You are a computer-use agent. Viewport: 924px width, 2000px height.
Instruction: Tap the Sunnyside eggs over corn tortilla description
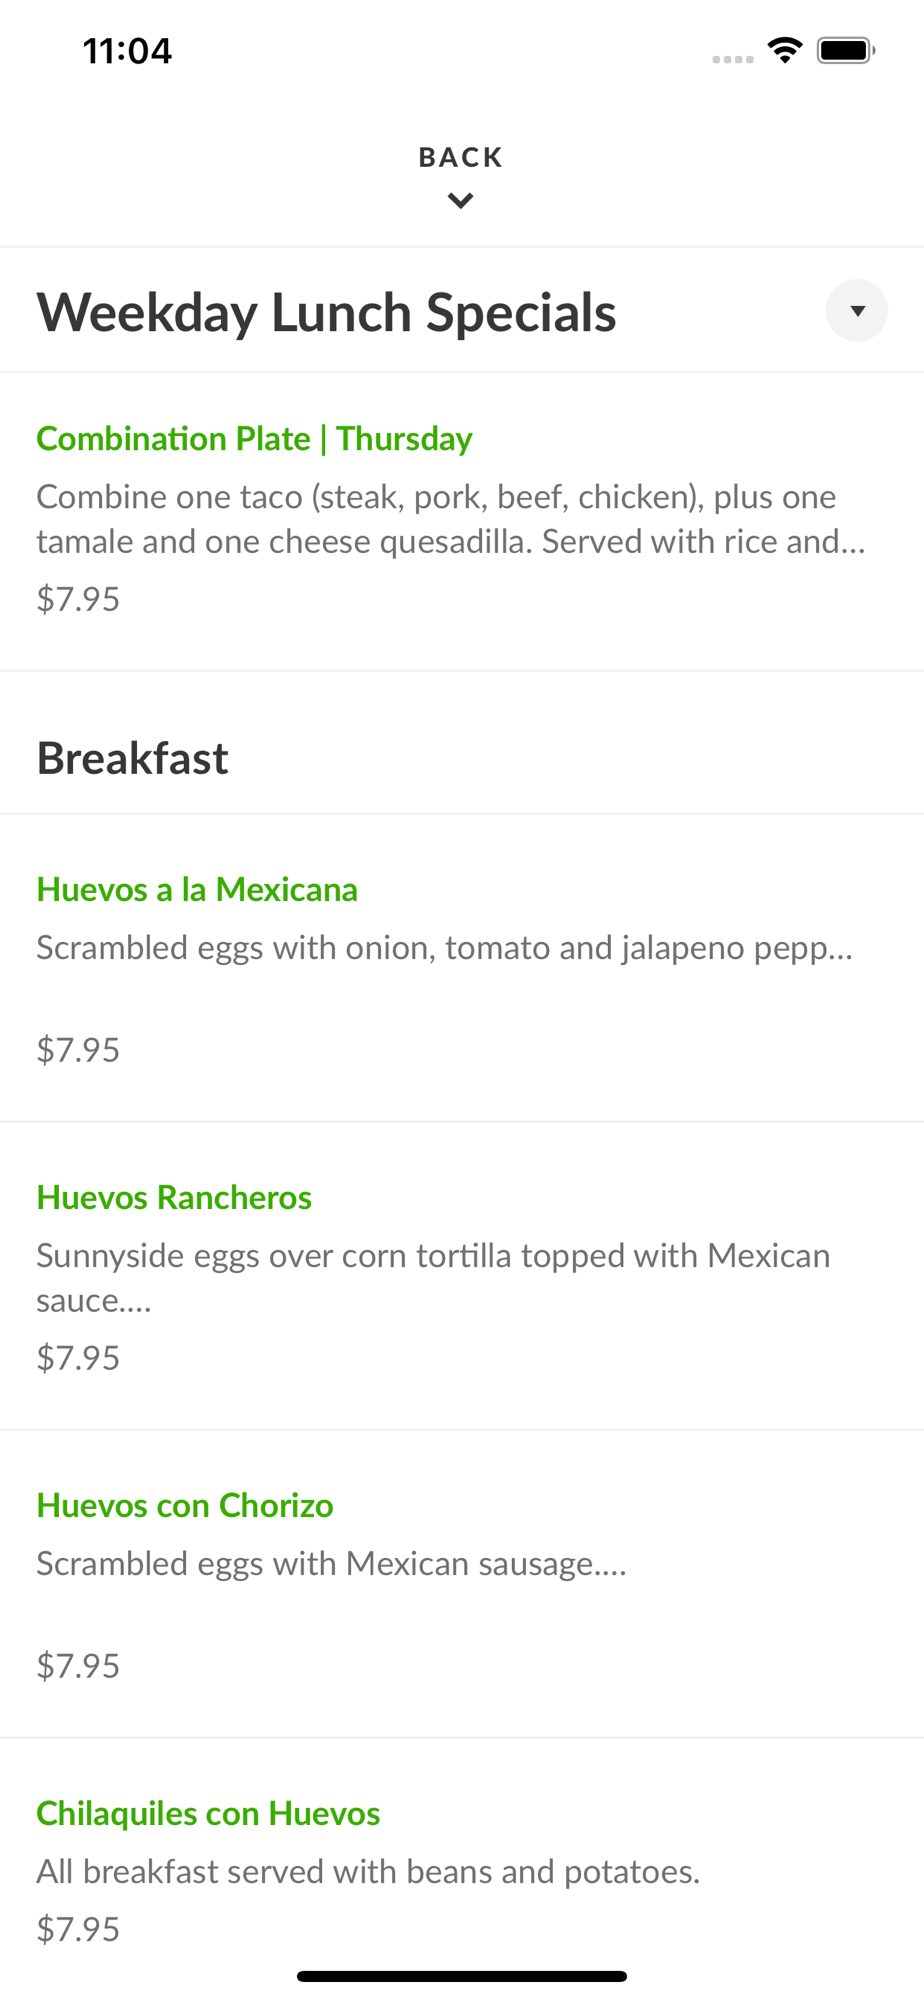433,1278
